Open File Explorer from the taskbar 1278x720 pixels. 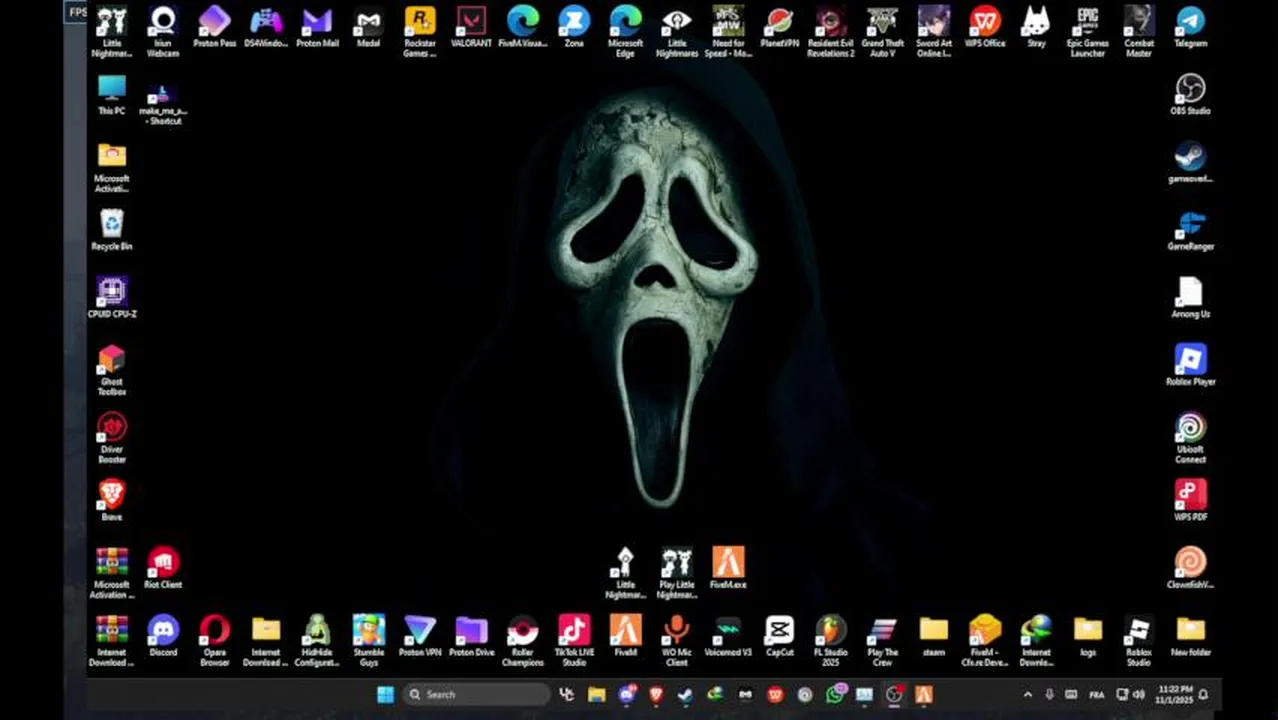click(597, 694)
